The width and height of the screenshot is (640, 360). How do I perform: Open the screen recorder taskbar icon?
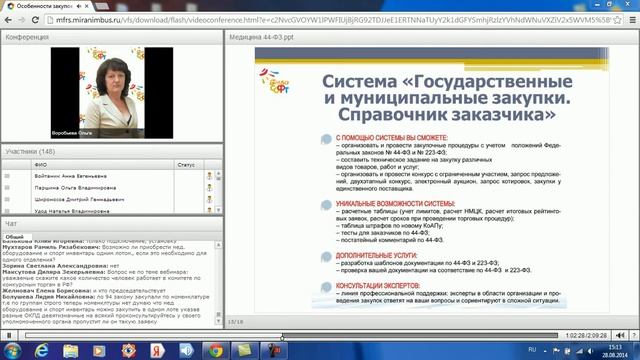[274, 351]
